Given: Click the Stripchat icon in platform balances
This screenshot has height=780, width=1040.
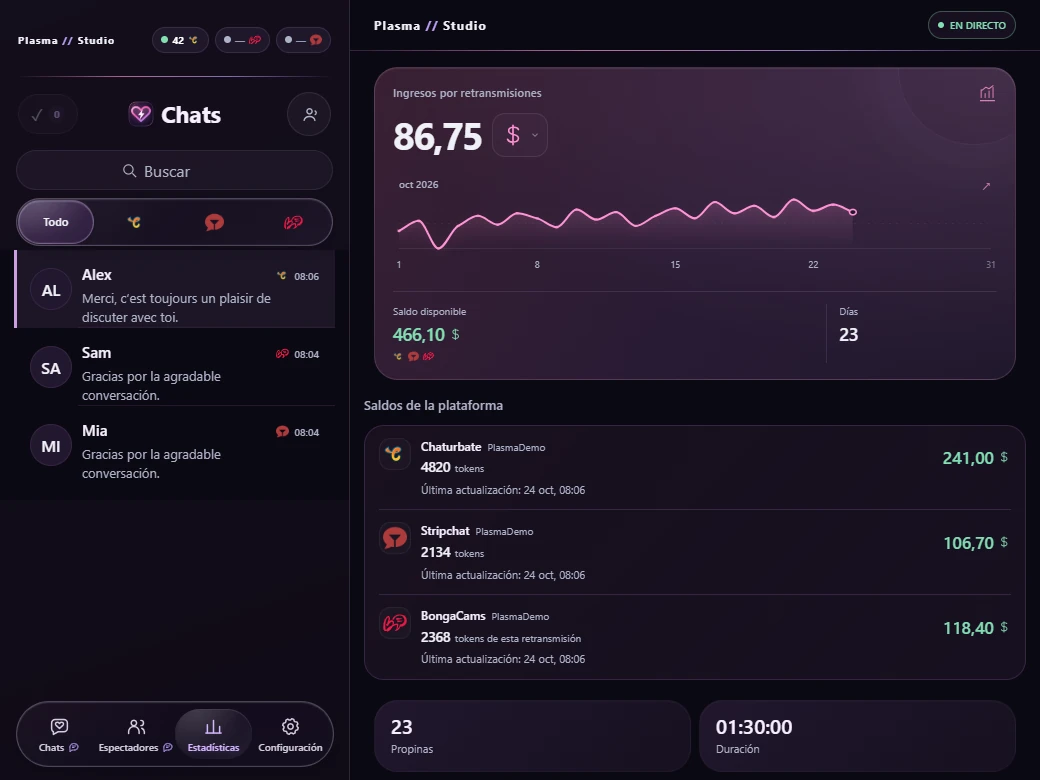Looking at the screenshot, I should [x=395, y=538].
